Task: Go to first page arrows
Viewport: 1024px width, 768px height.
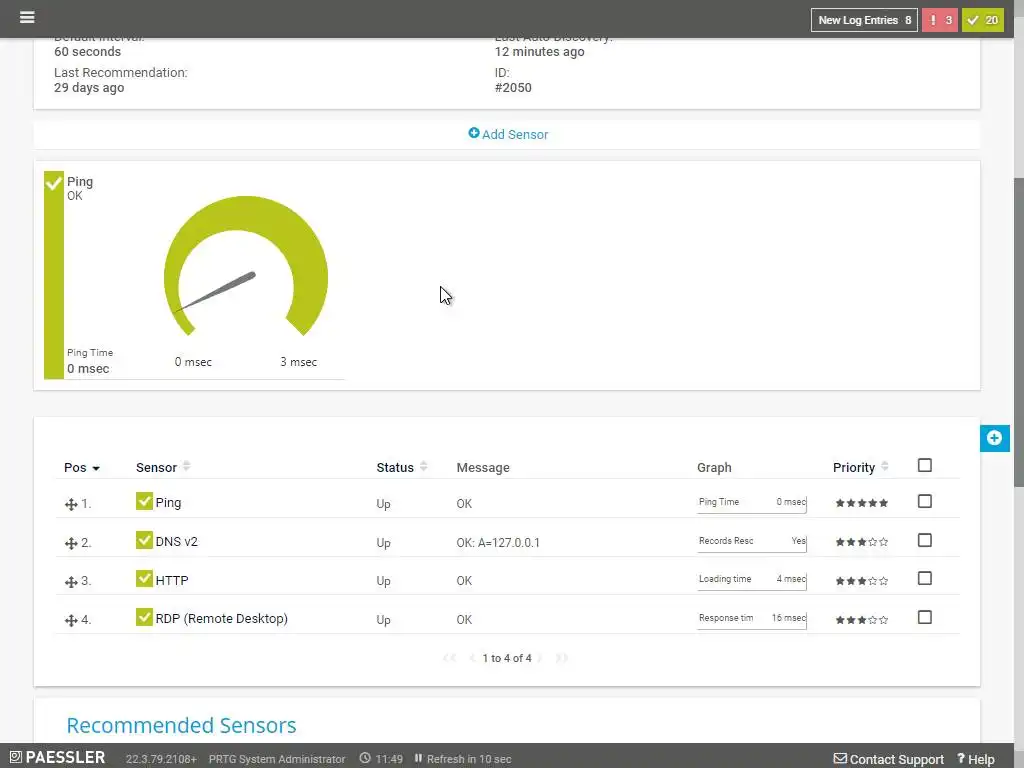Action: [449, 658]
